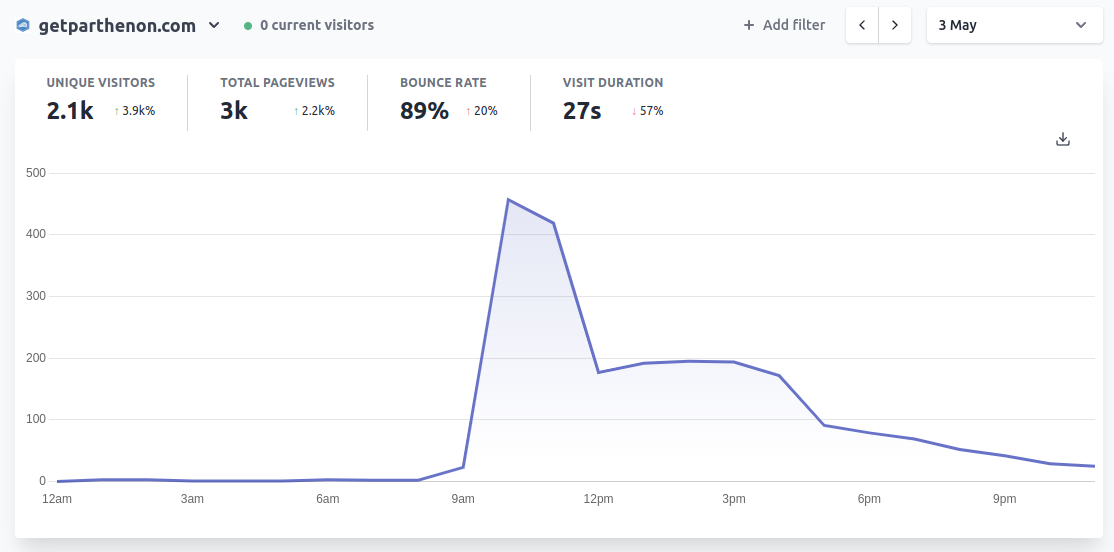Image resolution: width=1114 pixels, height=552 pixels.
Task: Click the 57% visit duration change
Action: click(647, 111)
